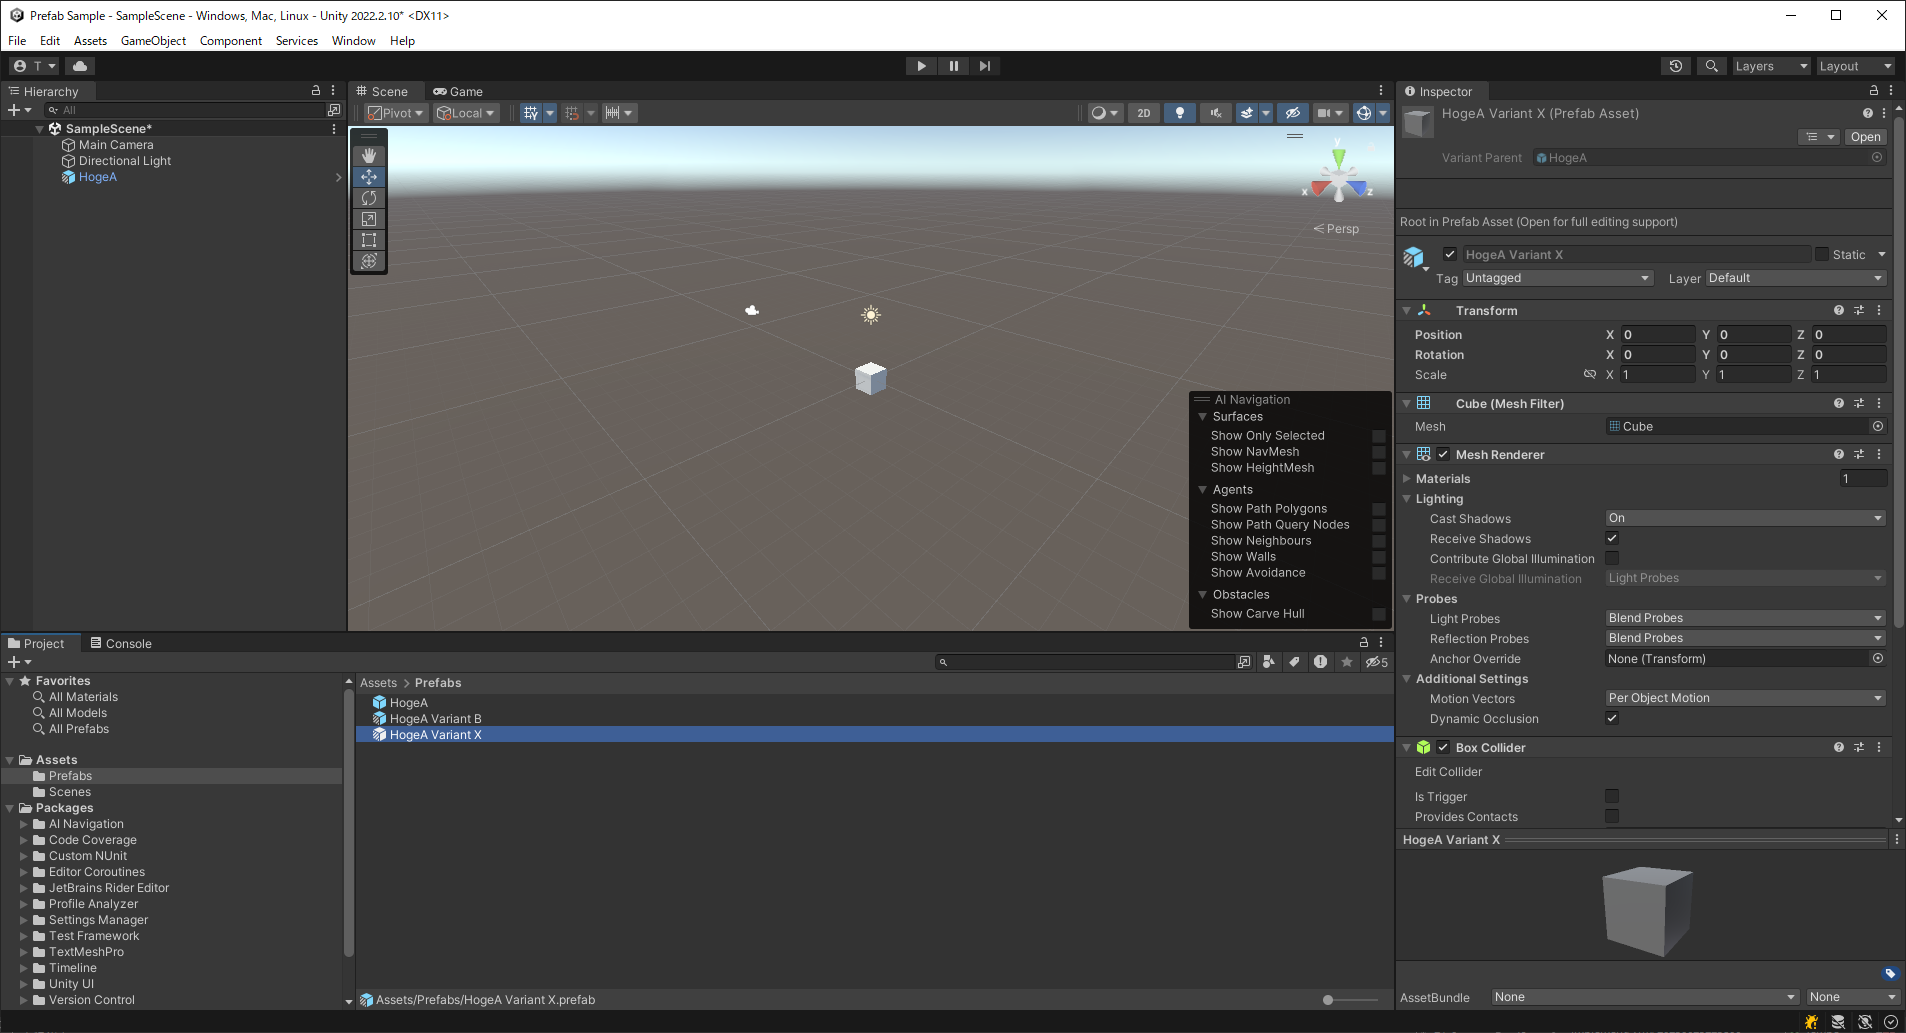Toggle Scene lighting bulb icon

click(1180, 113)
